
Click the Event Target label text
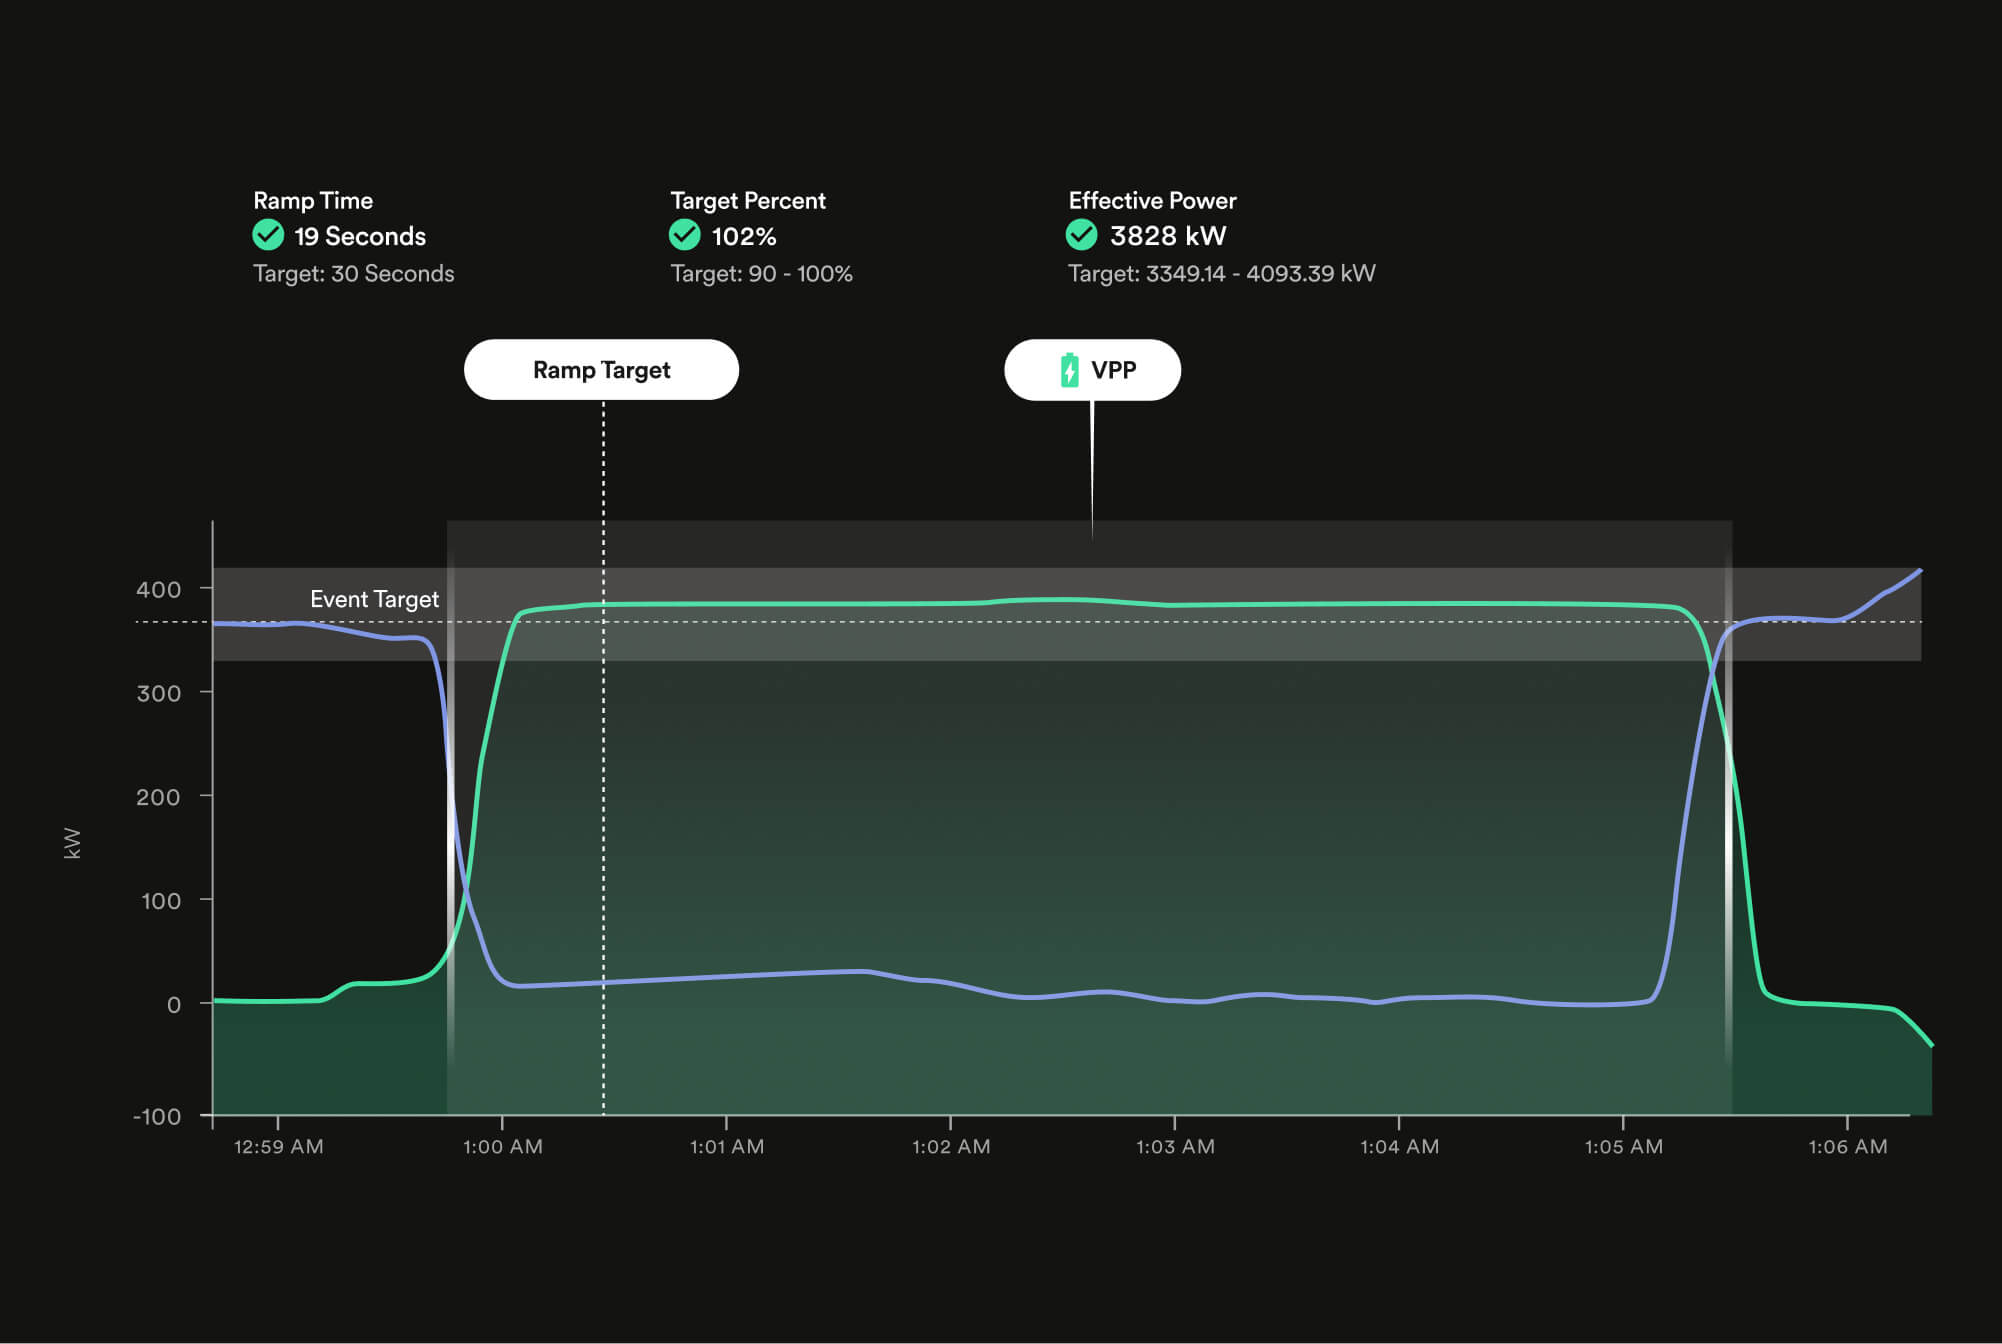pos(374,599)
